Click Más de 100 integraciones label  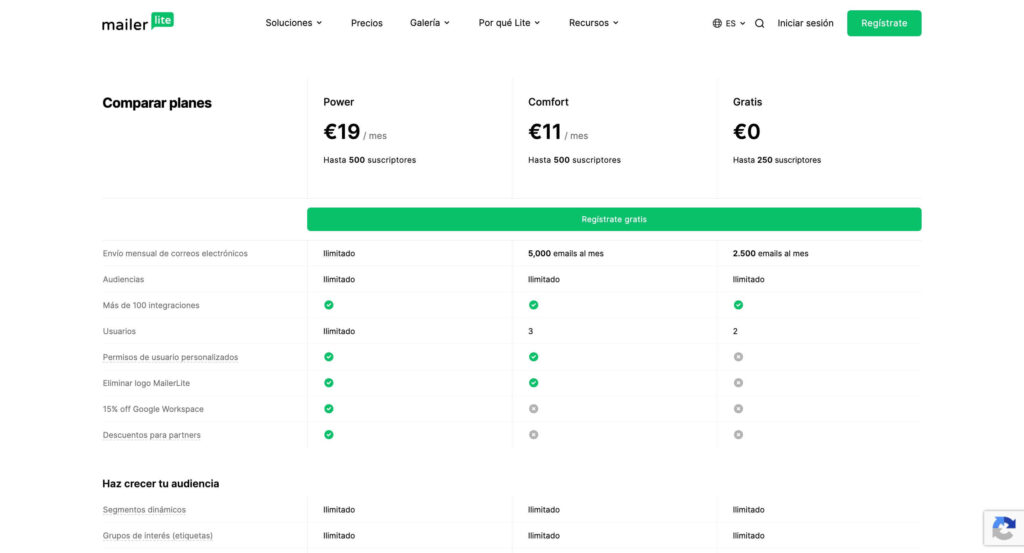tap(151, 306)
